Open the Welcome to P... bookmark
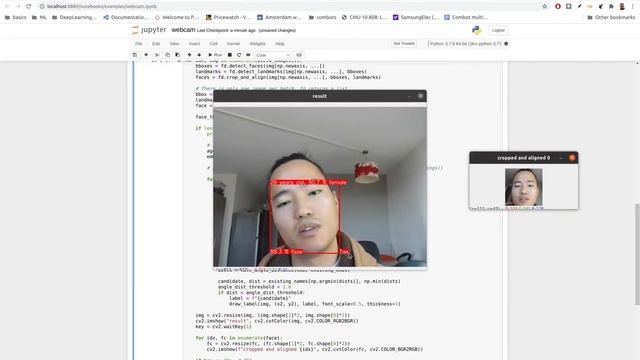 point(177,17)
